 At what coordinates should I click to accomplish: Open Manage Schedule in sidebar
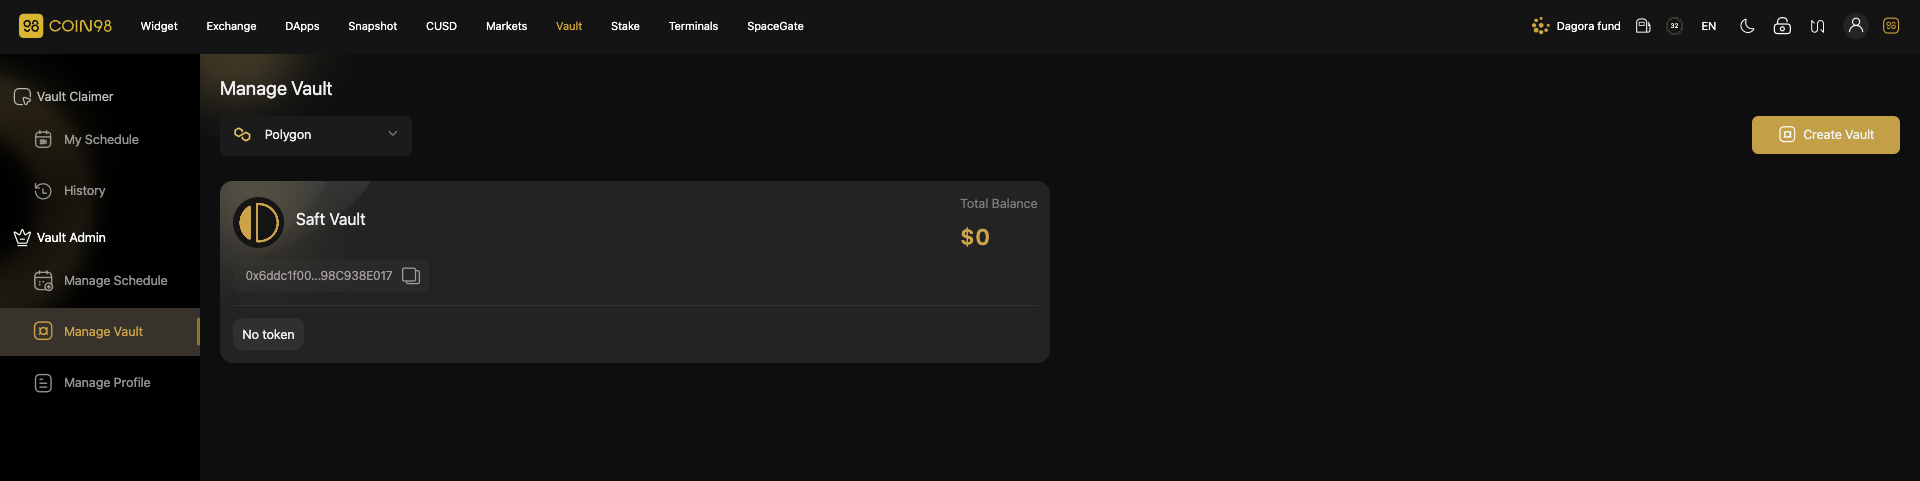coord(115,281)
